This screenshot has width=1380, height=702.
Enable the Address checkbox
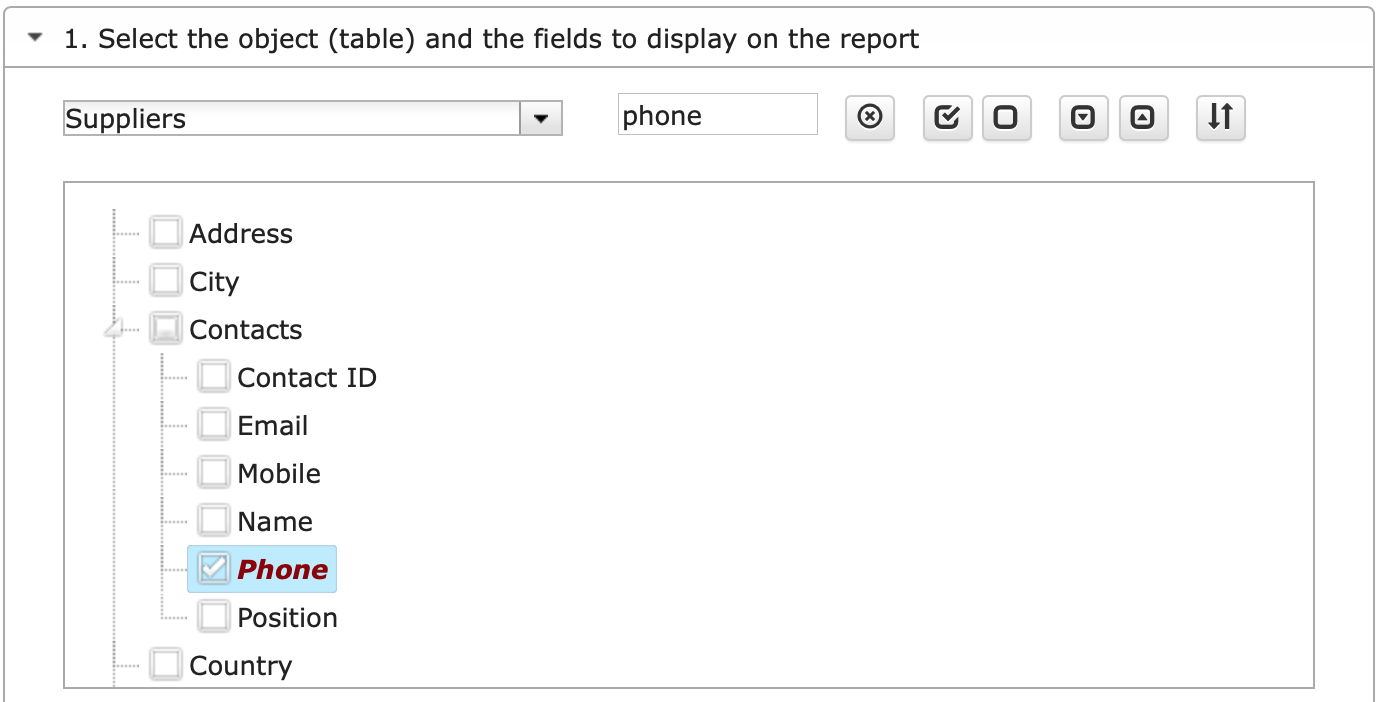click(x=165, y=233)
